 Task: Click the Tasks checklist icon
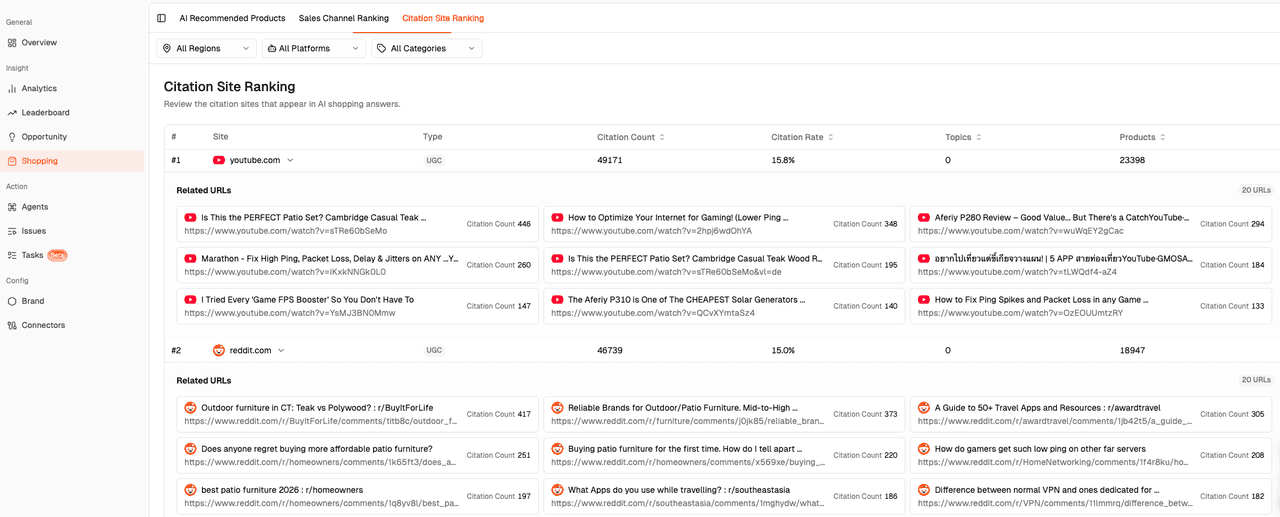12,254
